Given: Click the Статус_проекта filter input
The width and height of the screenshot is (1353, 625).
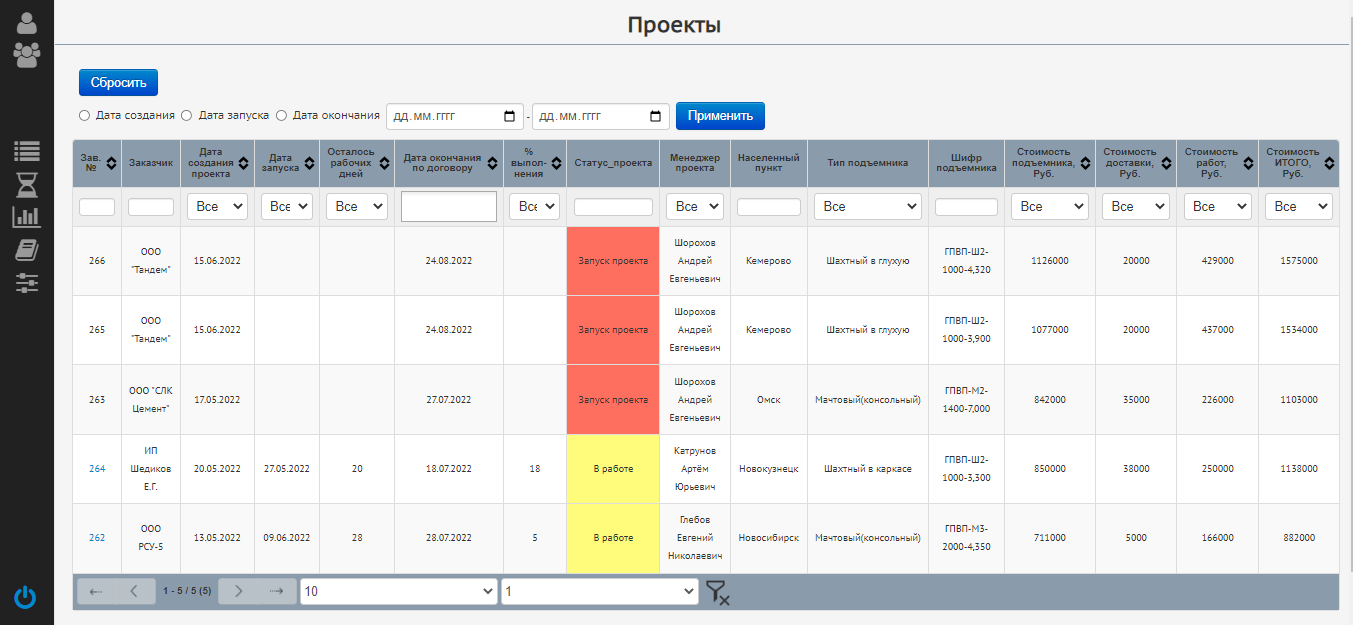Looking at the screenshot, I should click(x=613, y=207).
